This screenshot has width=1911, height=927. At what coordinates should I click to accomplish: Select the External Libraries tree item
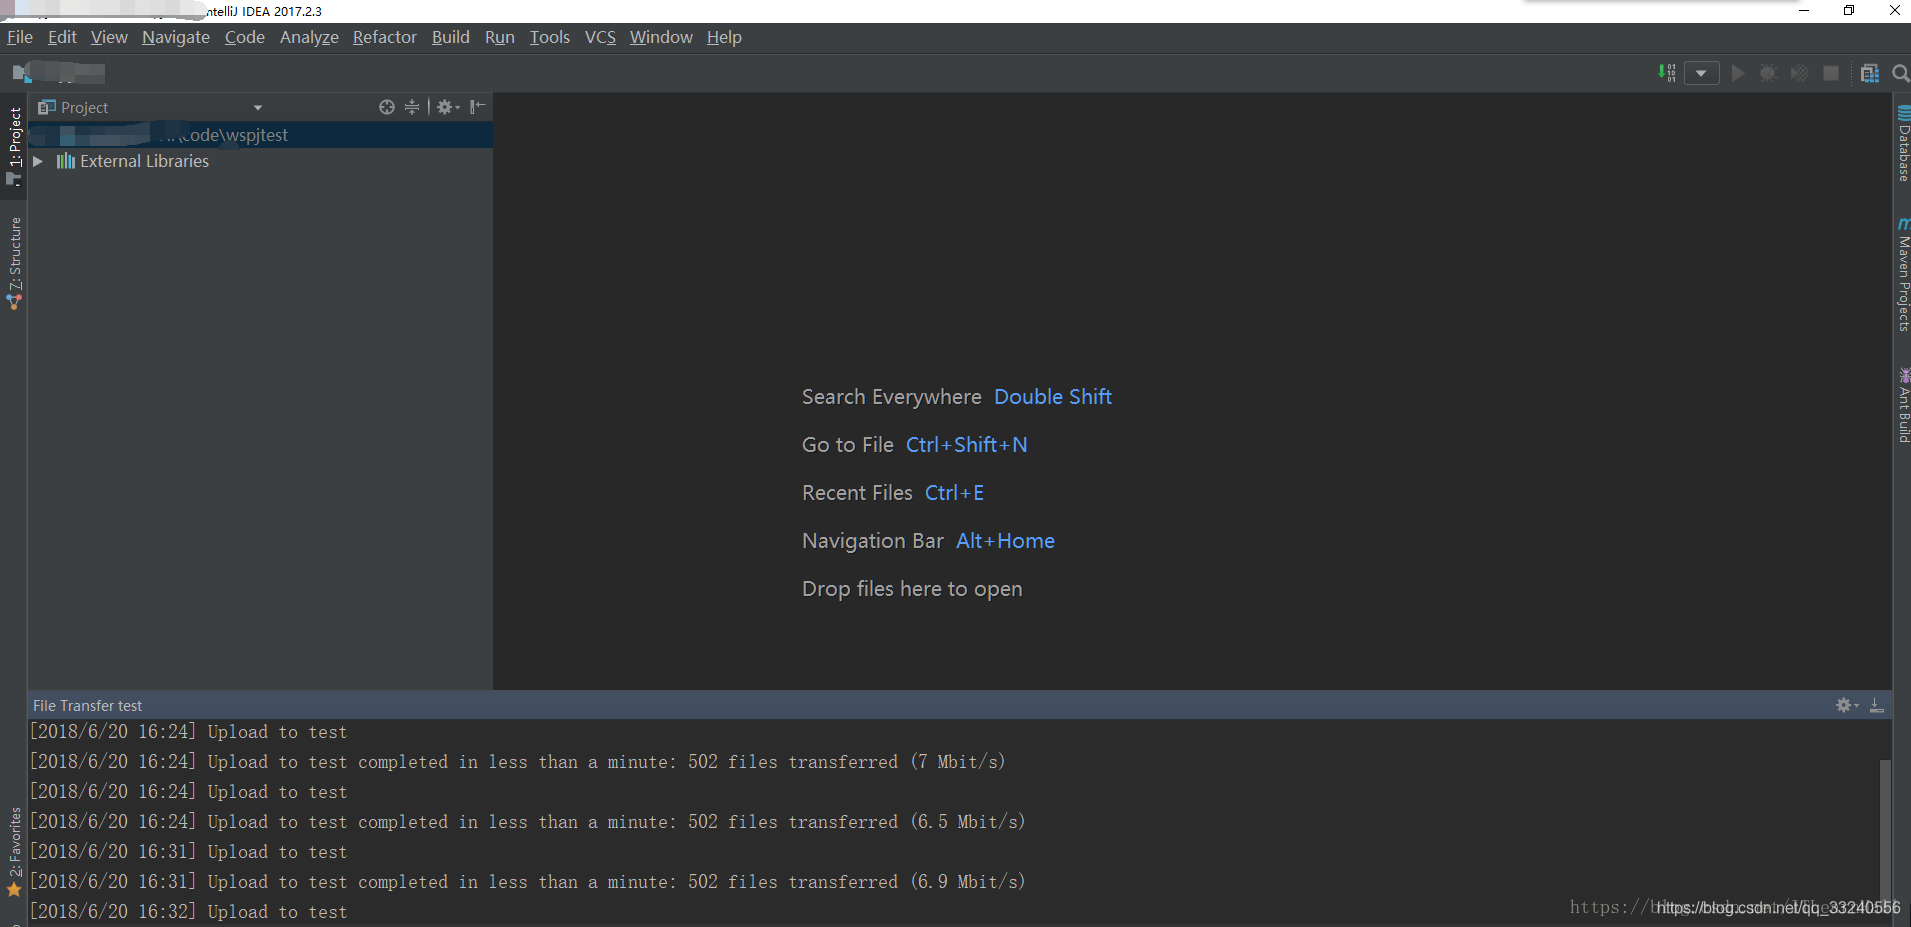click(144, 161)
